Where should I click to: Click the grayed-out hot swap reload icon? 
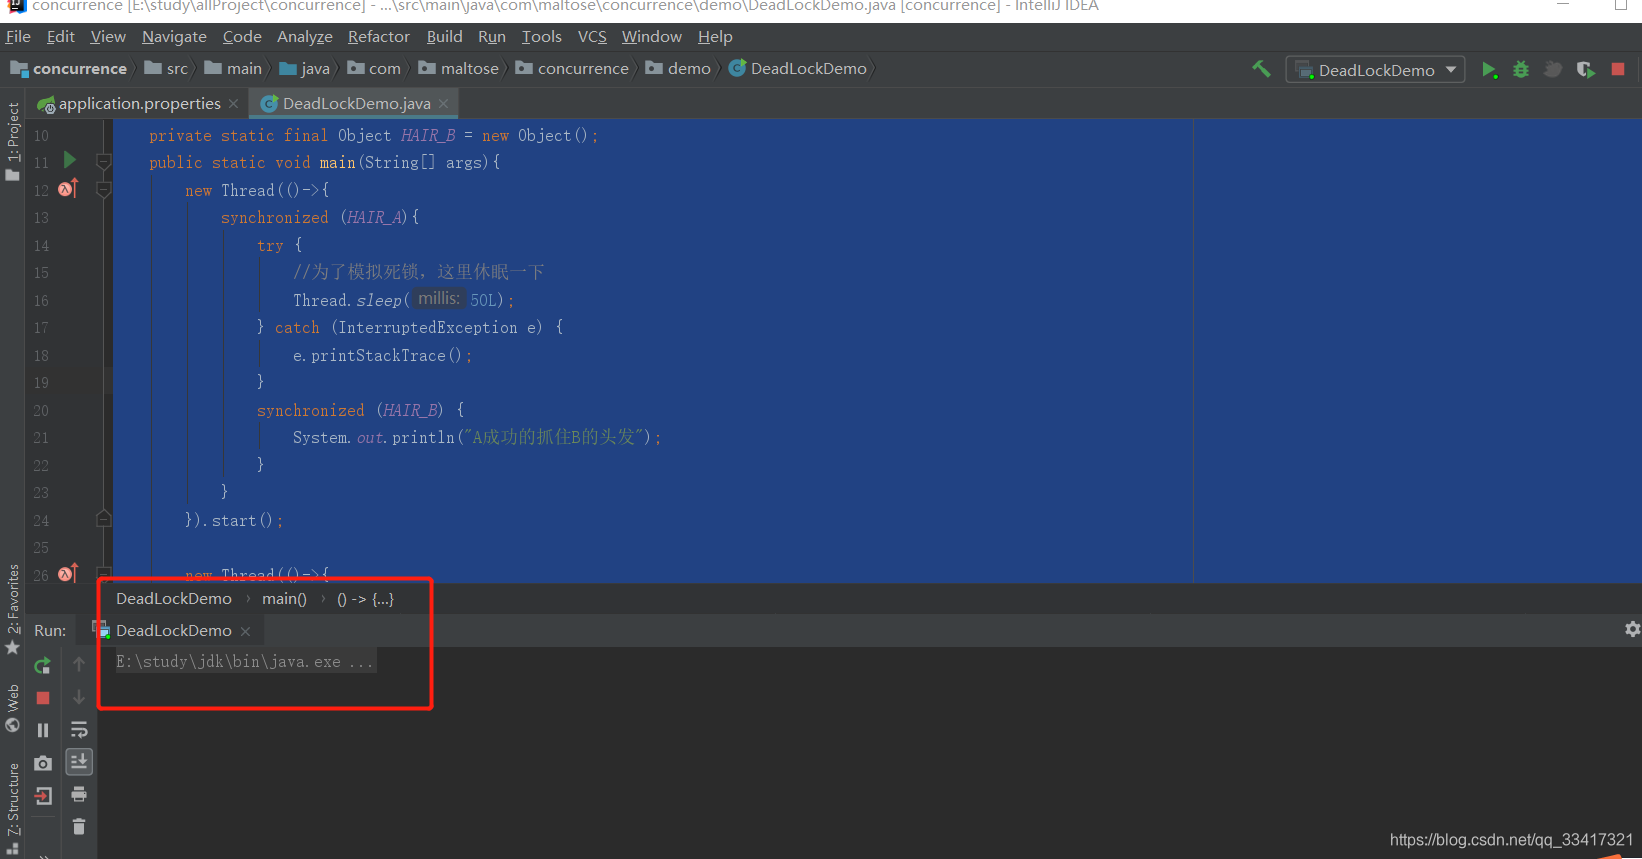click(x=1553, y=70)
